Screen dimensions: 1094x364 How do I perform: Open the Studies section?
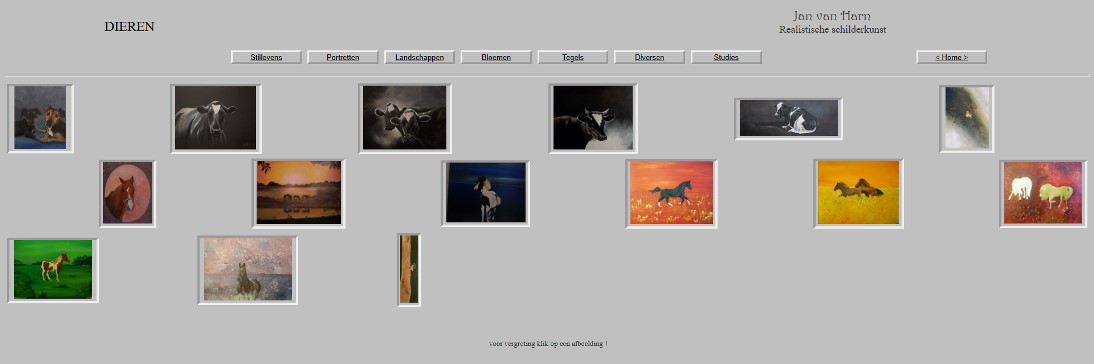726,57
